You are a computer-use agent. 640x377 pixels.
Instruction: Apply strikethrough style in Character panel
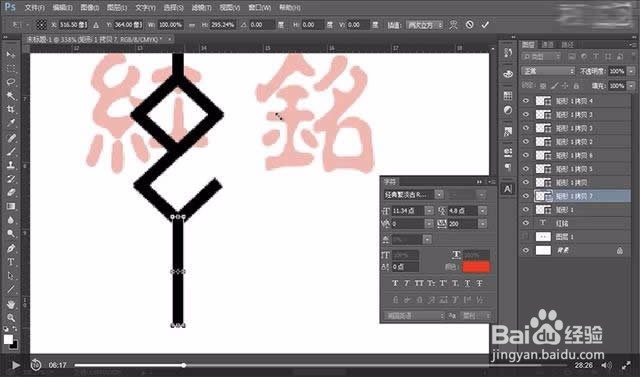[480, 283]
